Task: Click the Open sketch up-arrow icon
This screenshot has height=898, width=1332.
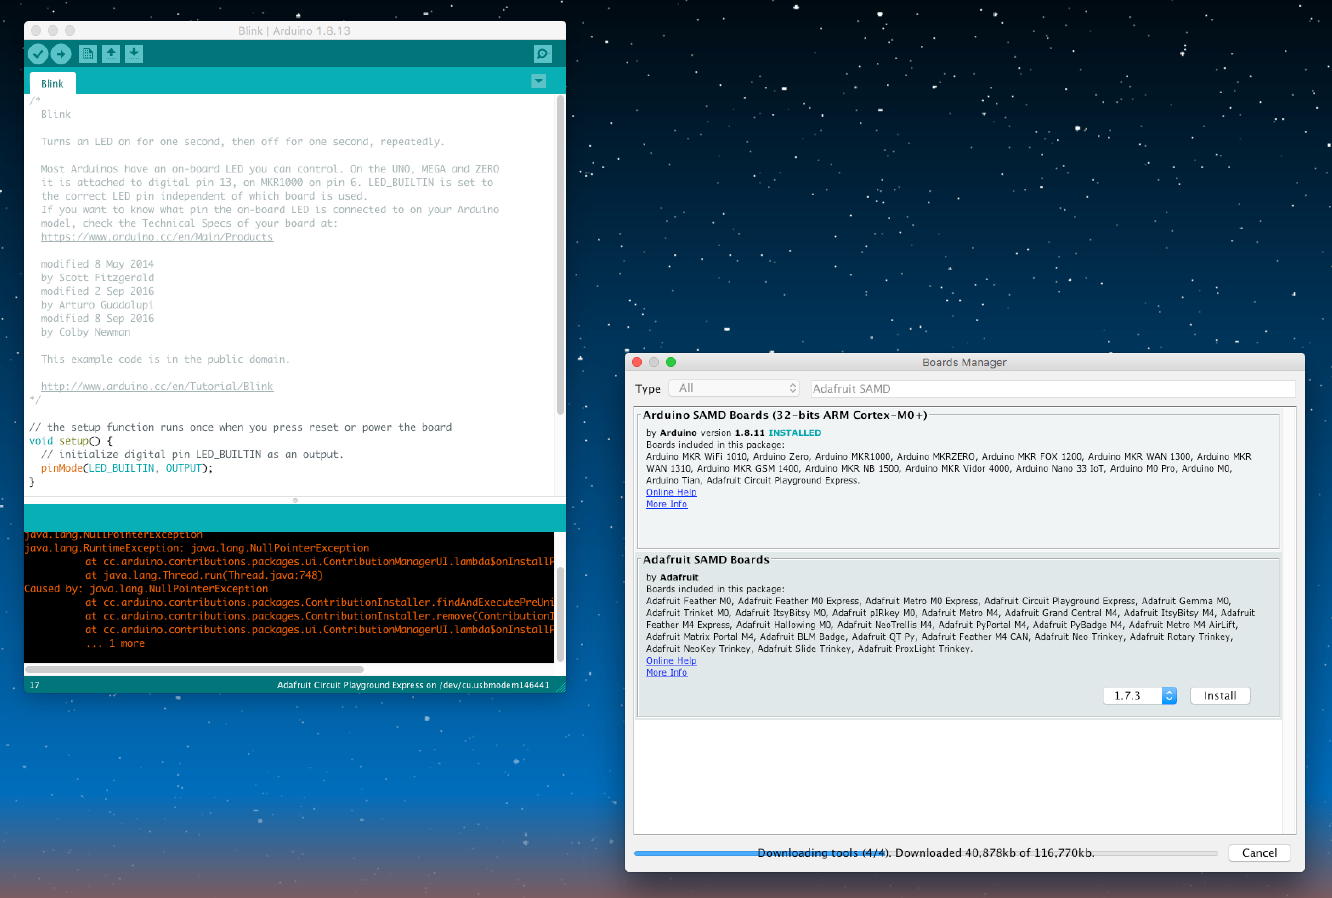Action: (111, 54)
